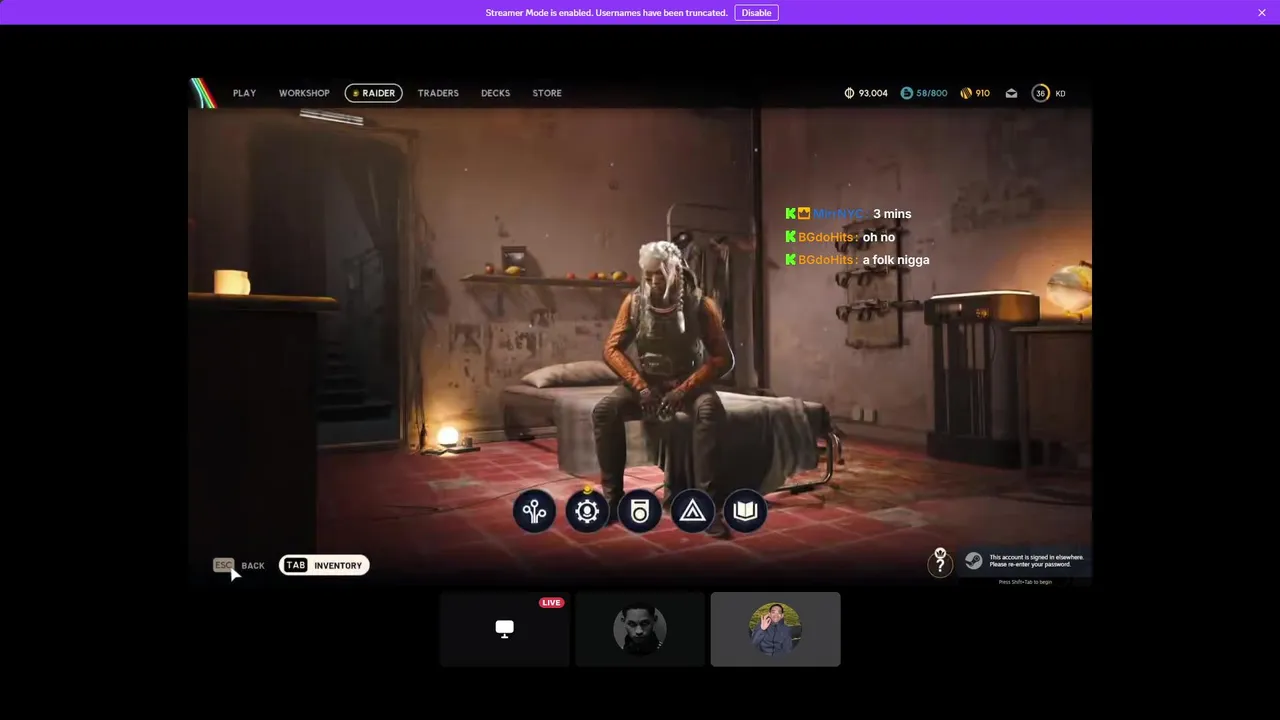Open the WORKSHOP tab
1280x720 pixels.
coord(304,93)
